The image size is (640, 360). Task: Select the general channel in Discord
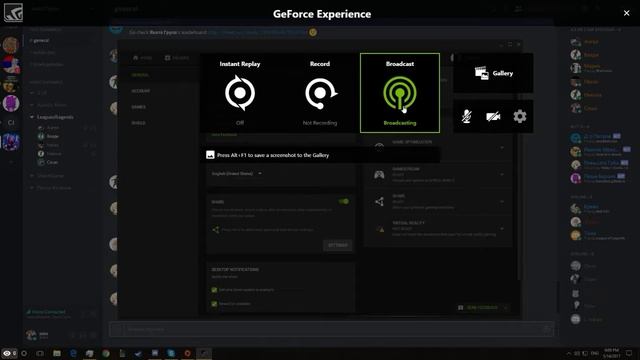[41, 40]
